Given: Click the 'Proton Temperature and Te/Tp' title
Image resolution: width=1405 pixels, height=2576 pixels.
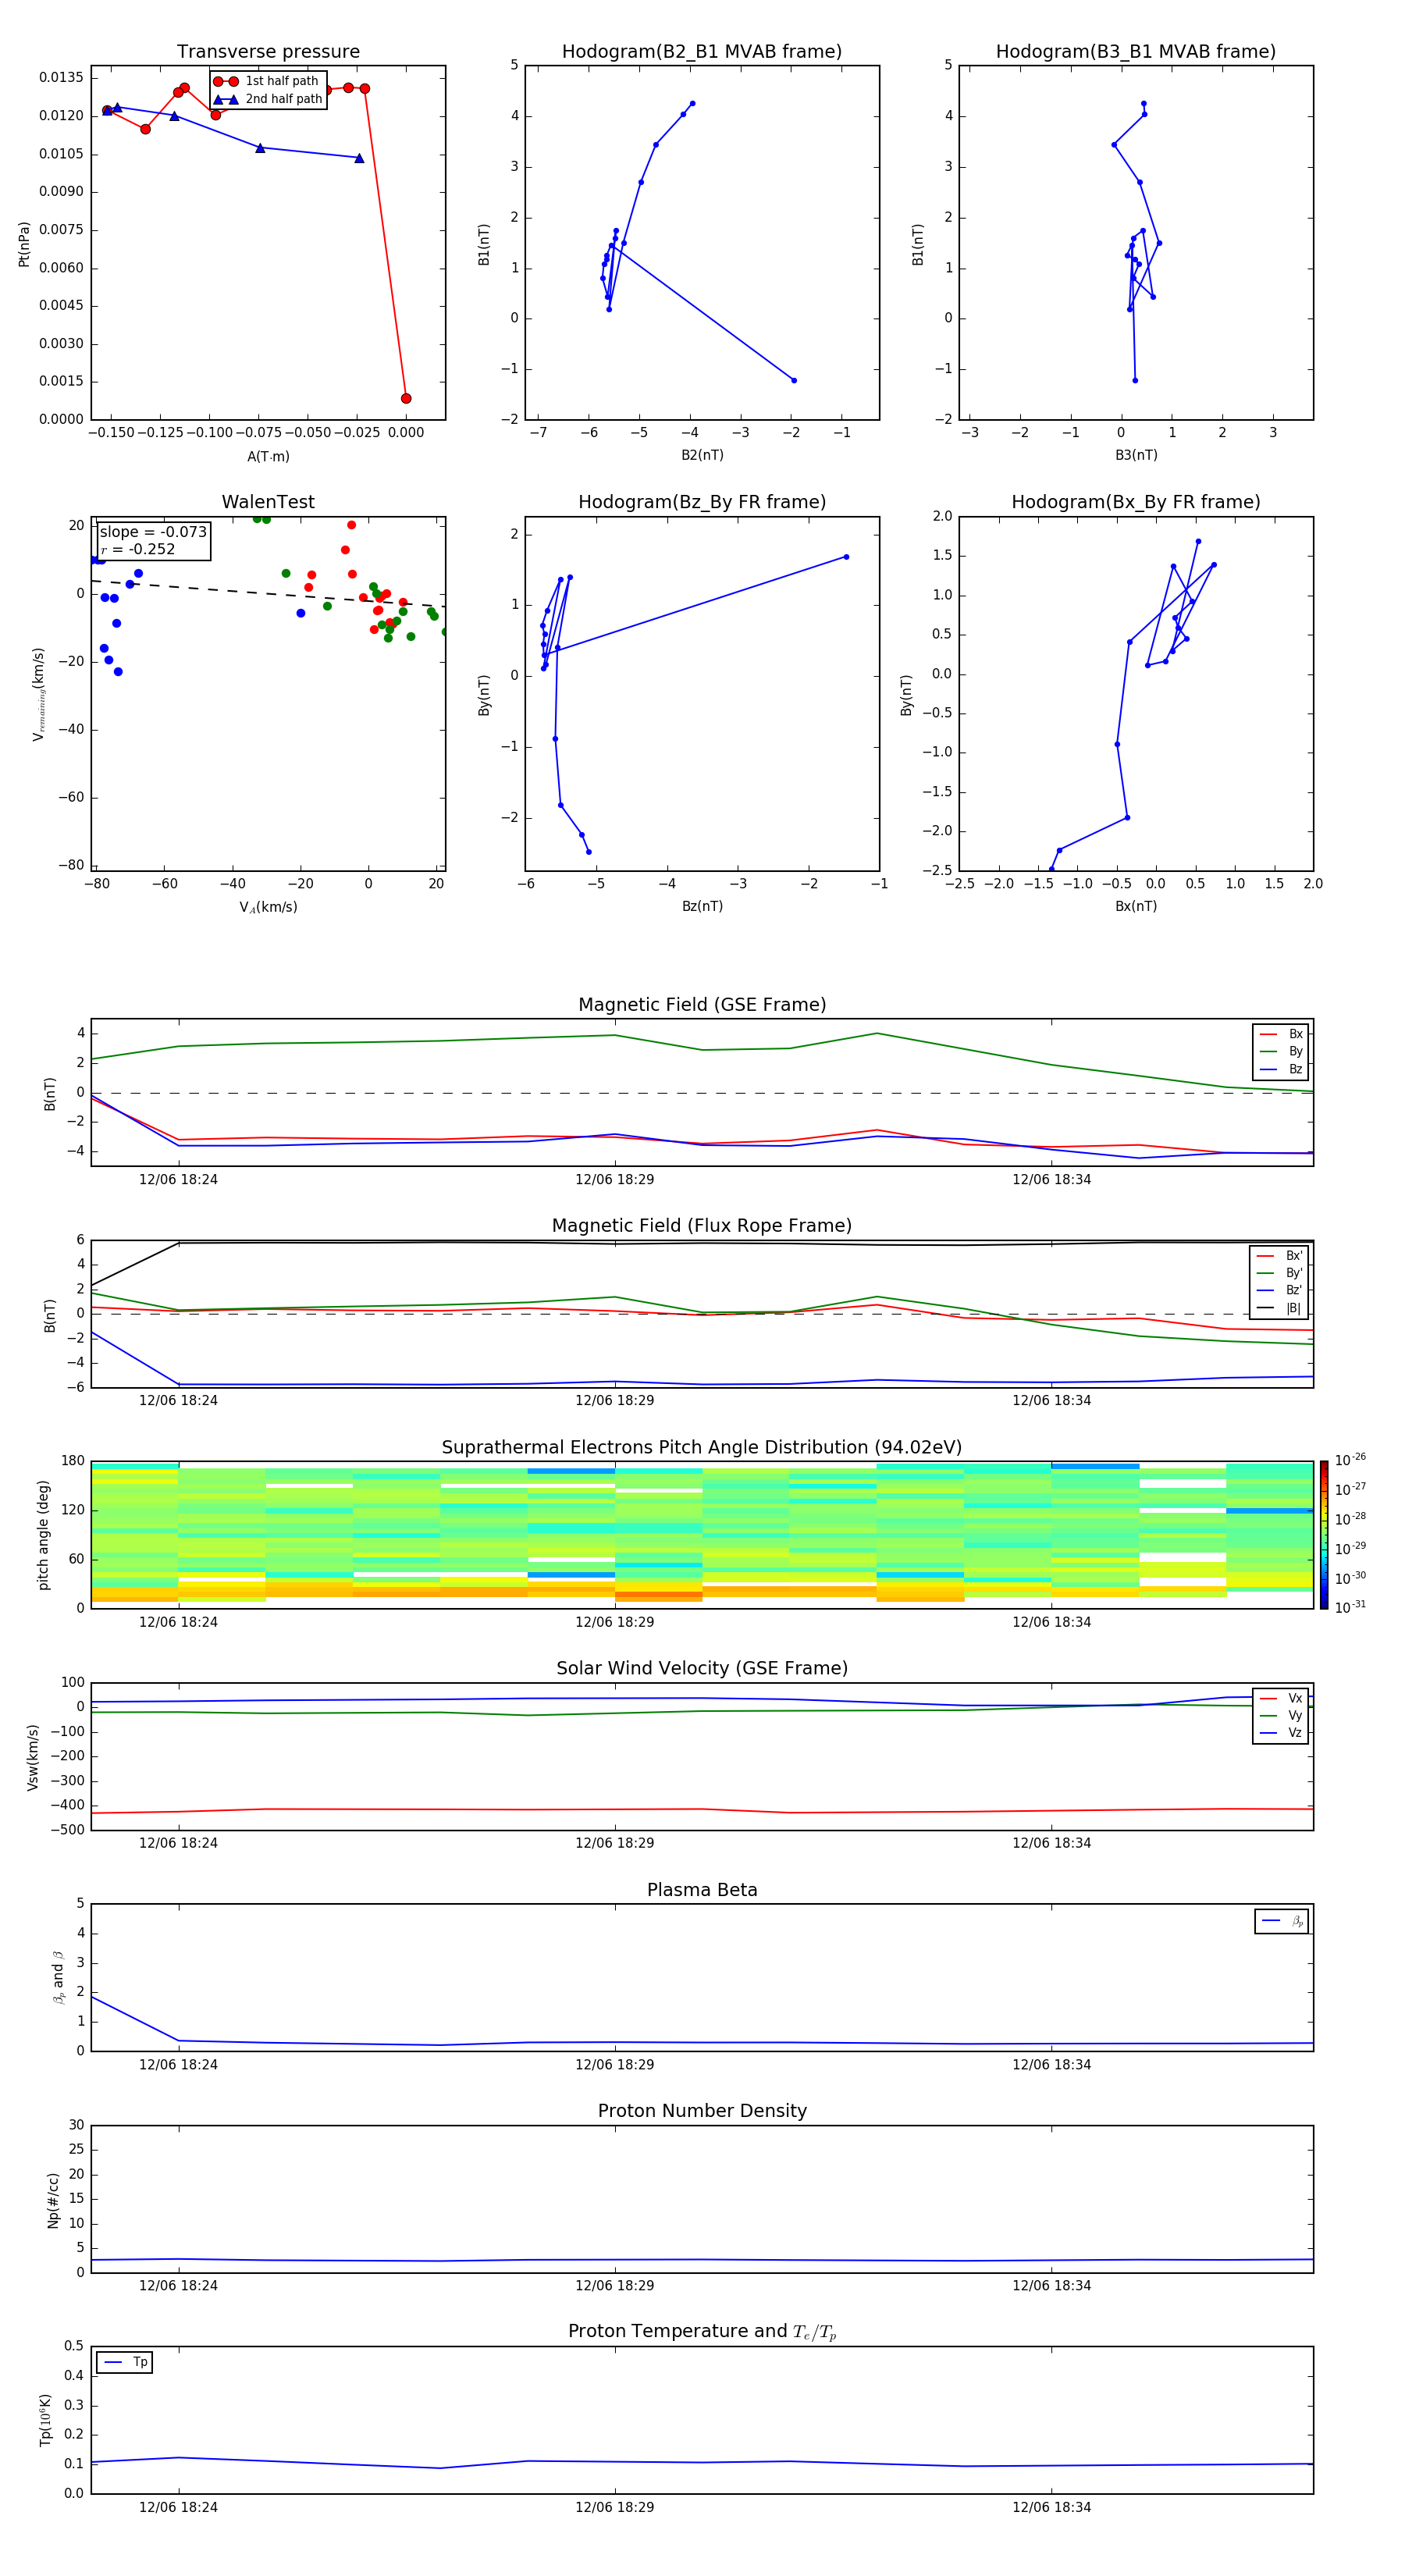Looking at the screenshot, I should [702, 2331].
